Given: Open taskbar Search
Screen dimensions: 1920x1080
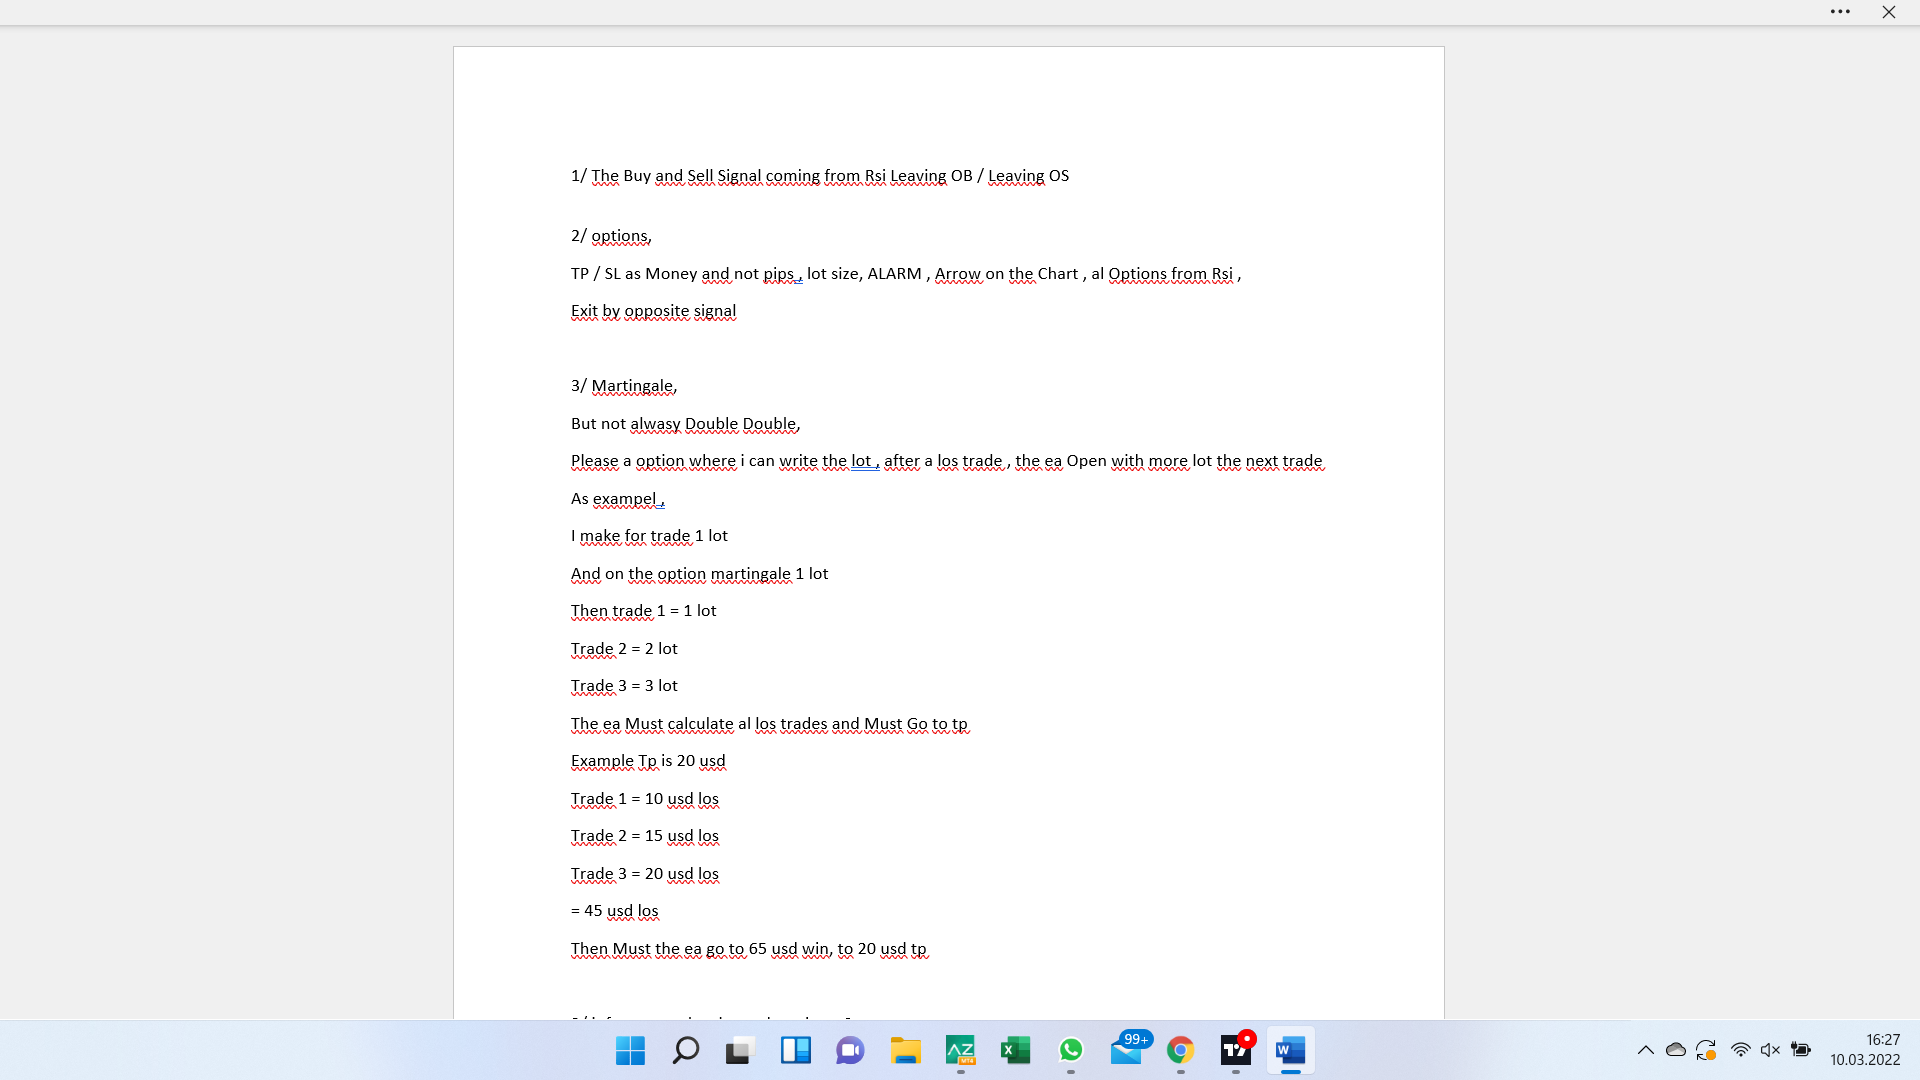Looking at the screenshot, I should coord(685,1050).
